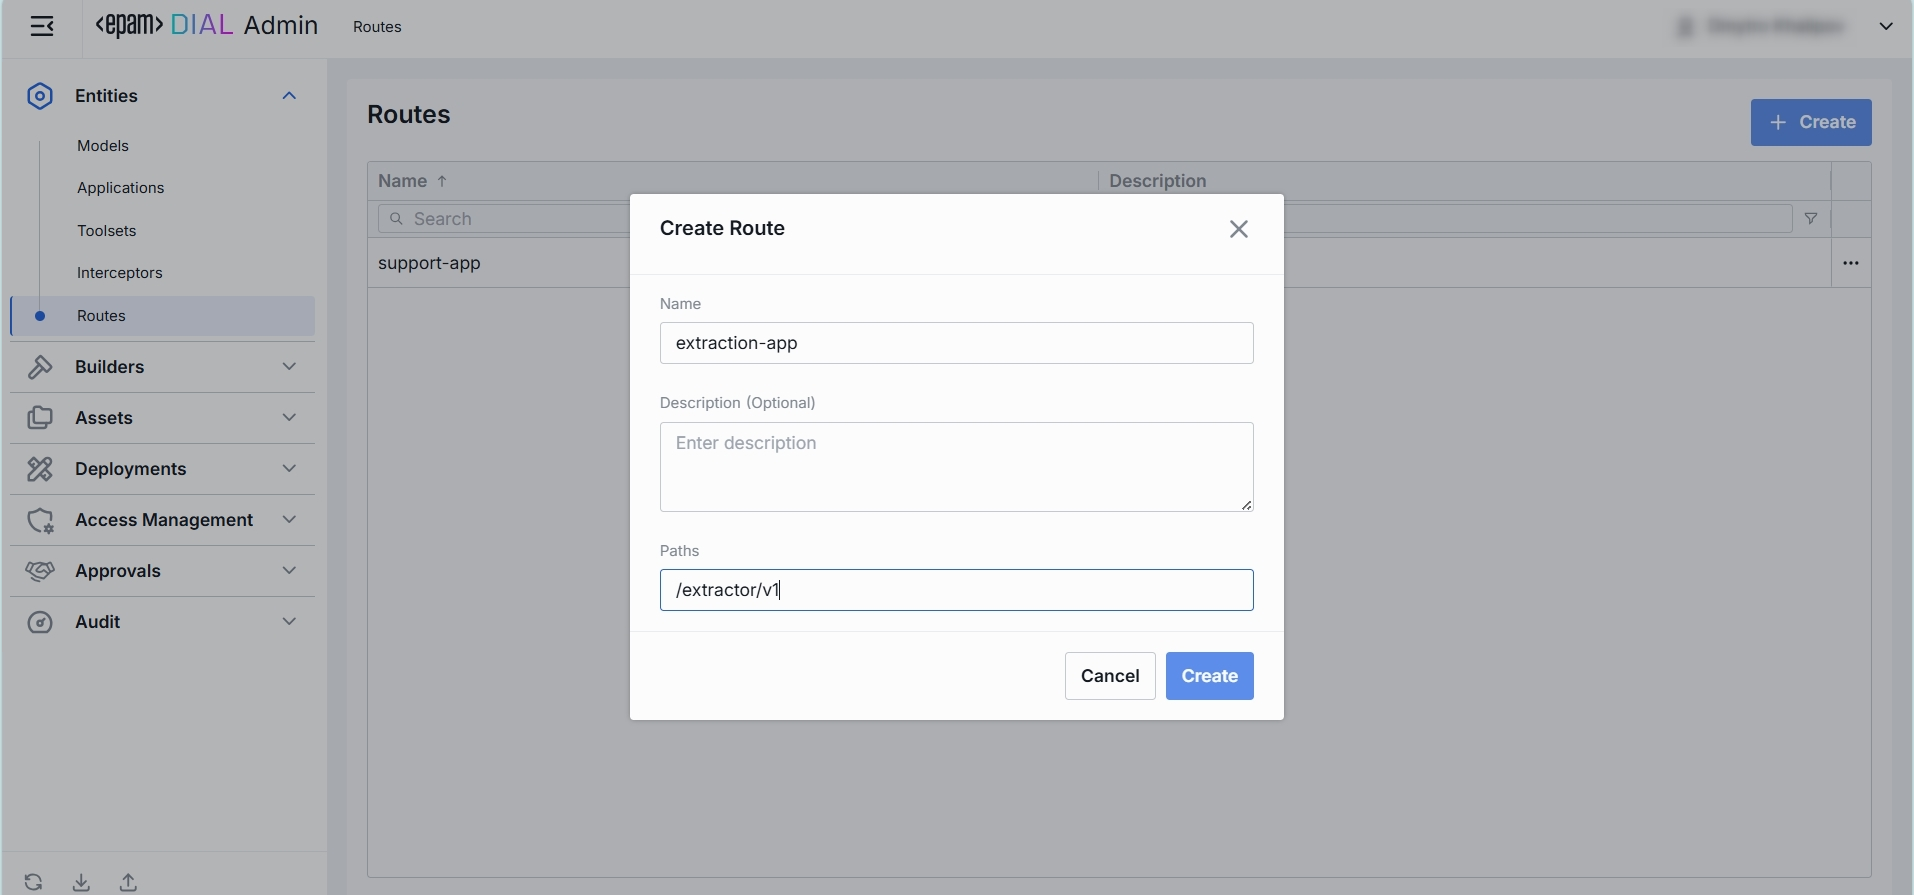Image resolution: width=1914 pixels, height=895 pixels.
Task: Click the refresh icon in the sidebar footer
Action: point(33,882)
